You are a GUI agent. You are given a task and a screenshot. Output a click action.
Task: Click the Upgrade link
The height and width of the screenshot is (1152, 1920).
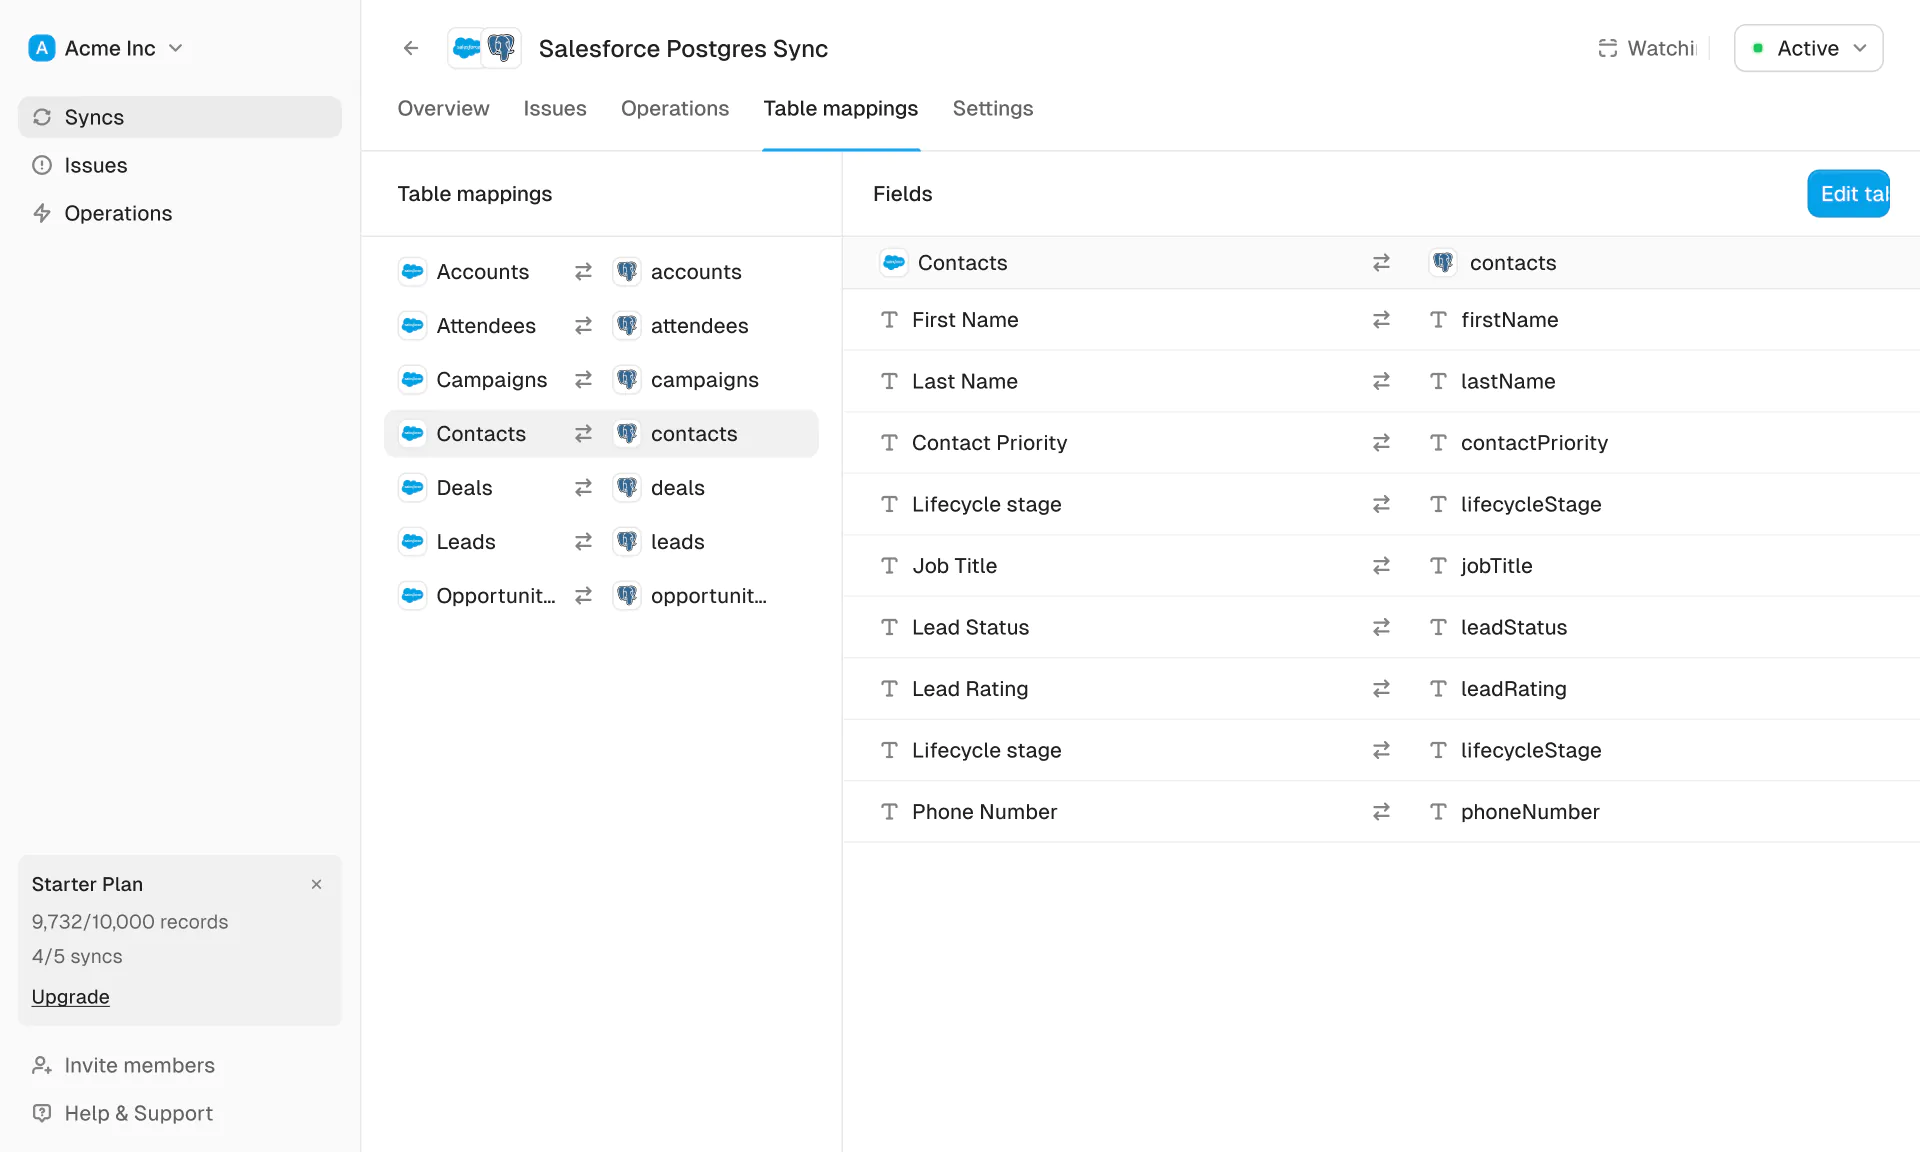coord(70,997)
